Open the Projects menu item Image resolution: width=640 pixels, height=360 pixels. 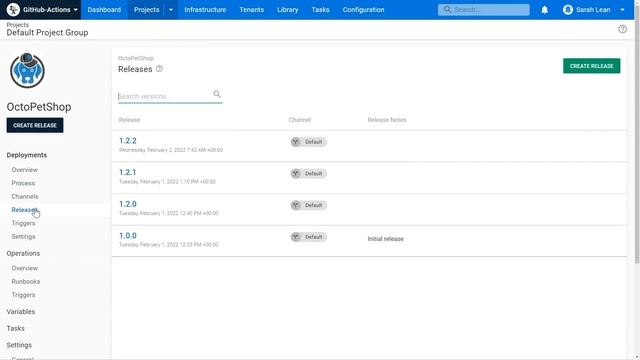coord(147,9)
